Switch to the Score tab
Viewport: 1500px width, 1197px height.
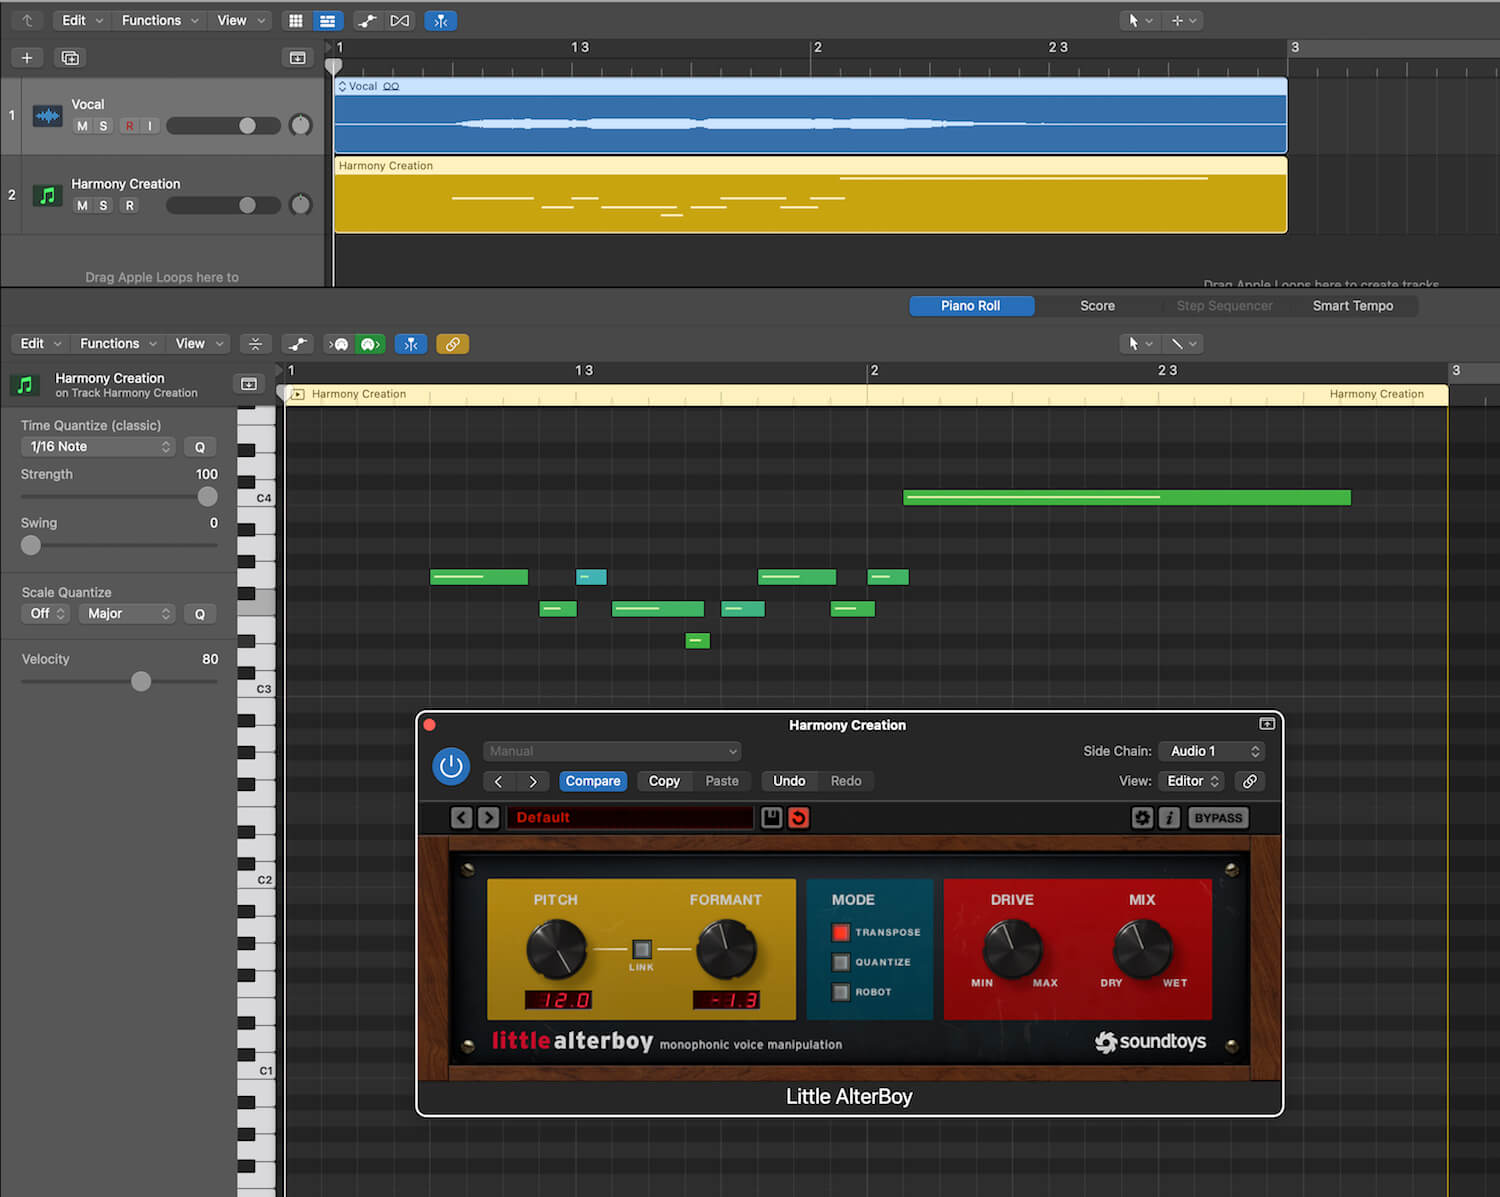point(1097,306)
